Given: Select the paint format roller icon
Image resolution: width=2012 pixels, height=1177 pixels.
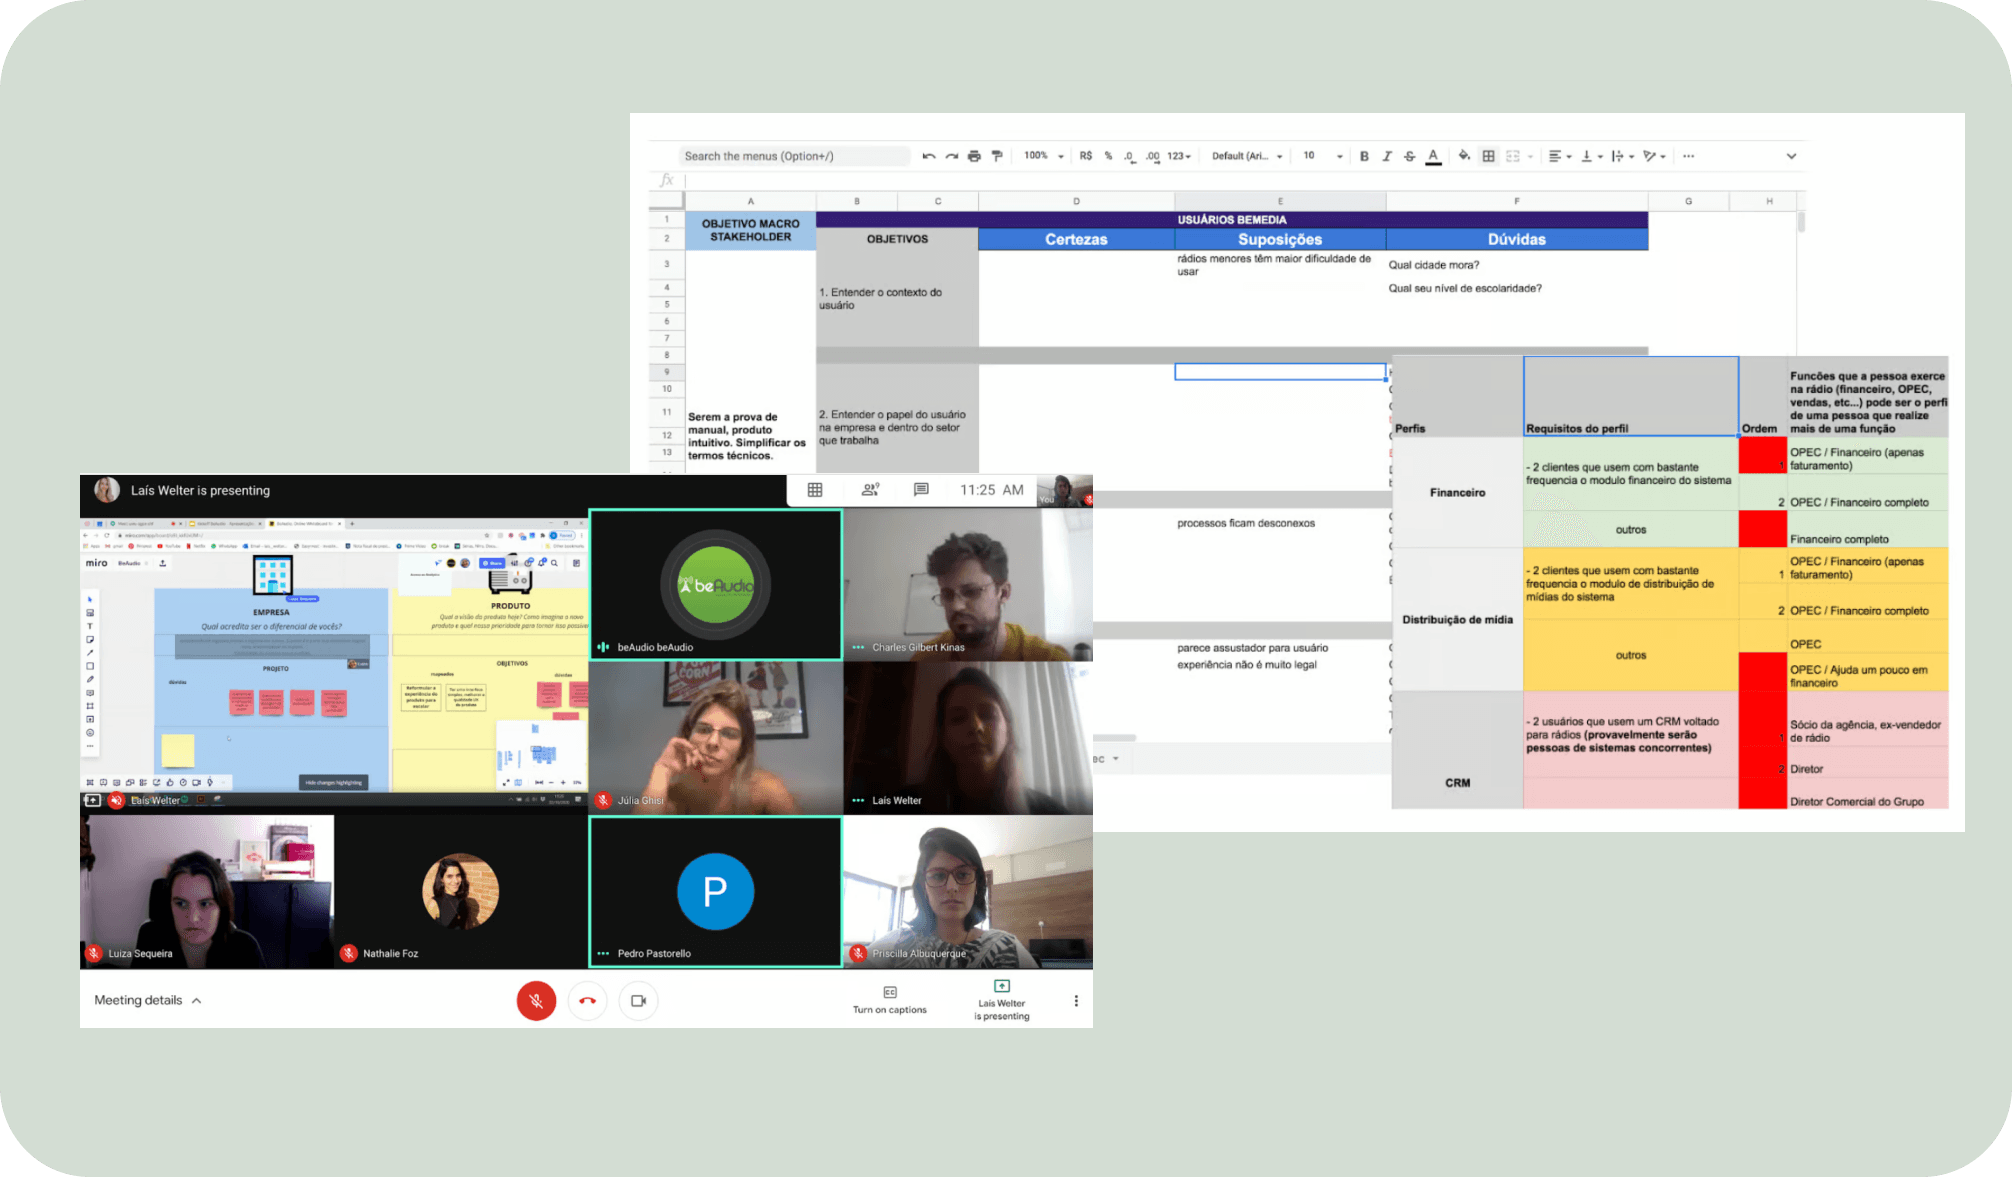Looking at the screenshot, I should tap(997, 156).
